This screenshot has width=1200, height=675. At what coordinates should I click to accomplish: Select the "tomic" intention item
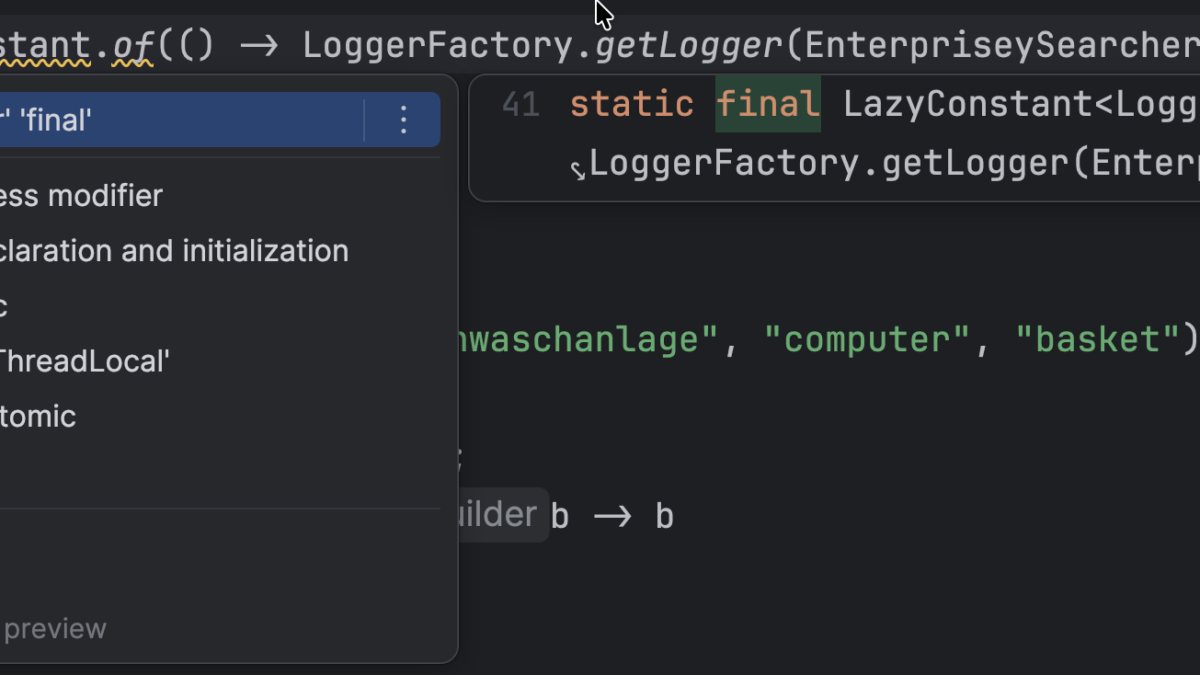click(x=38, y=416)
